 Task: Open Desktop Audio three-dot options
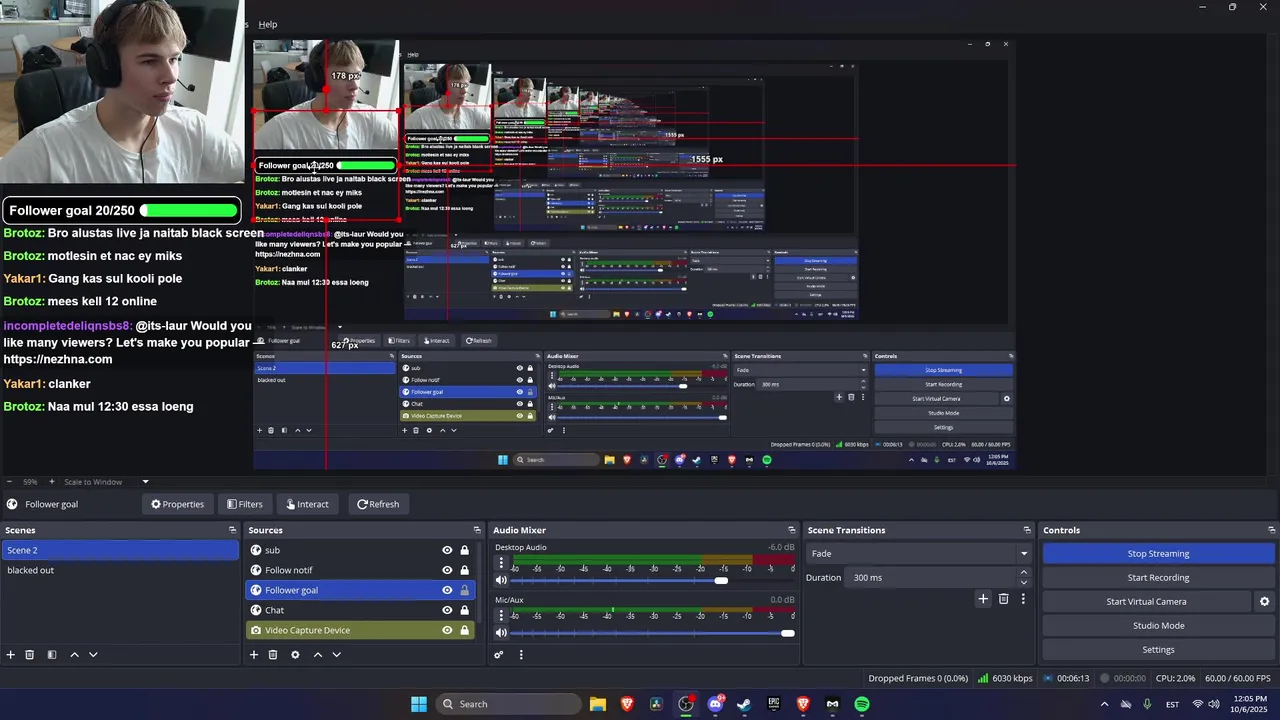501,563
